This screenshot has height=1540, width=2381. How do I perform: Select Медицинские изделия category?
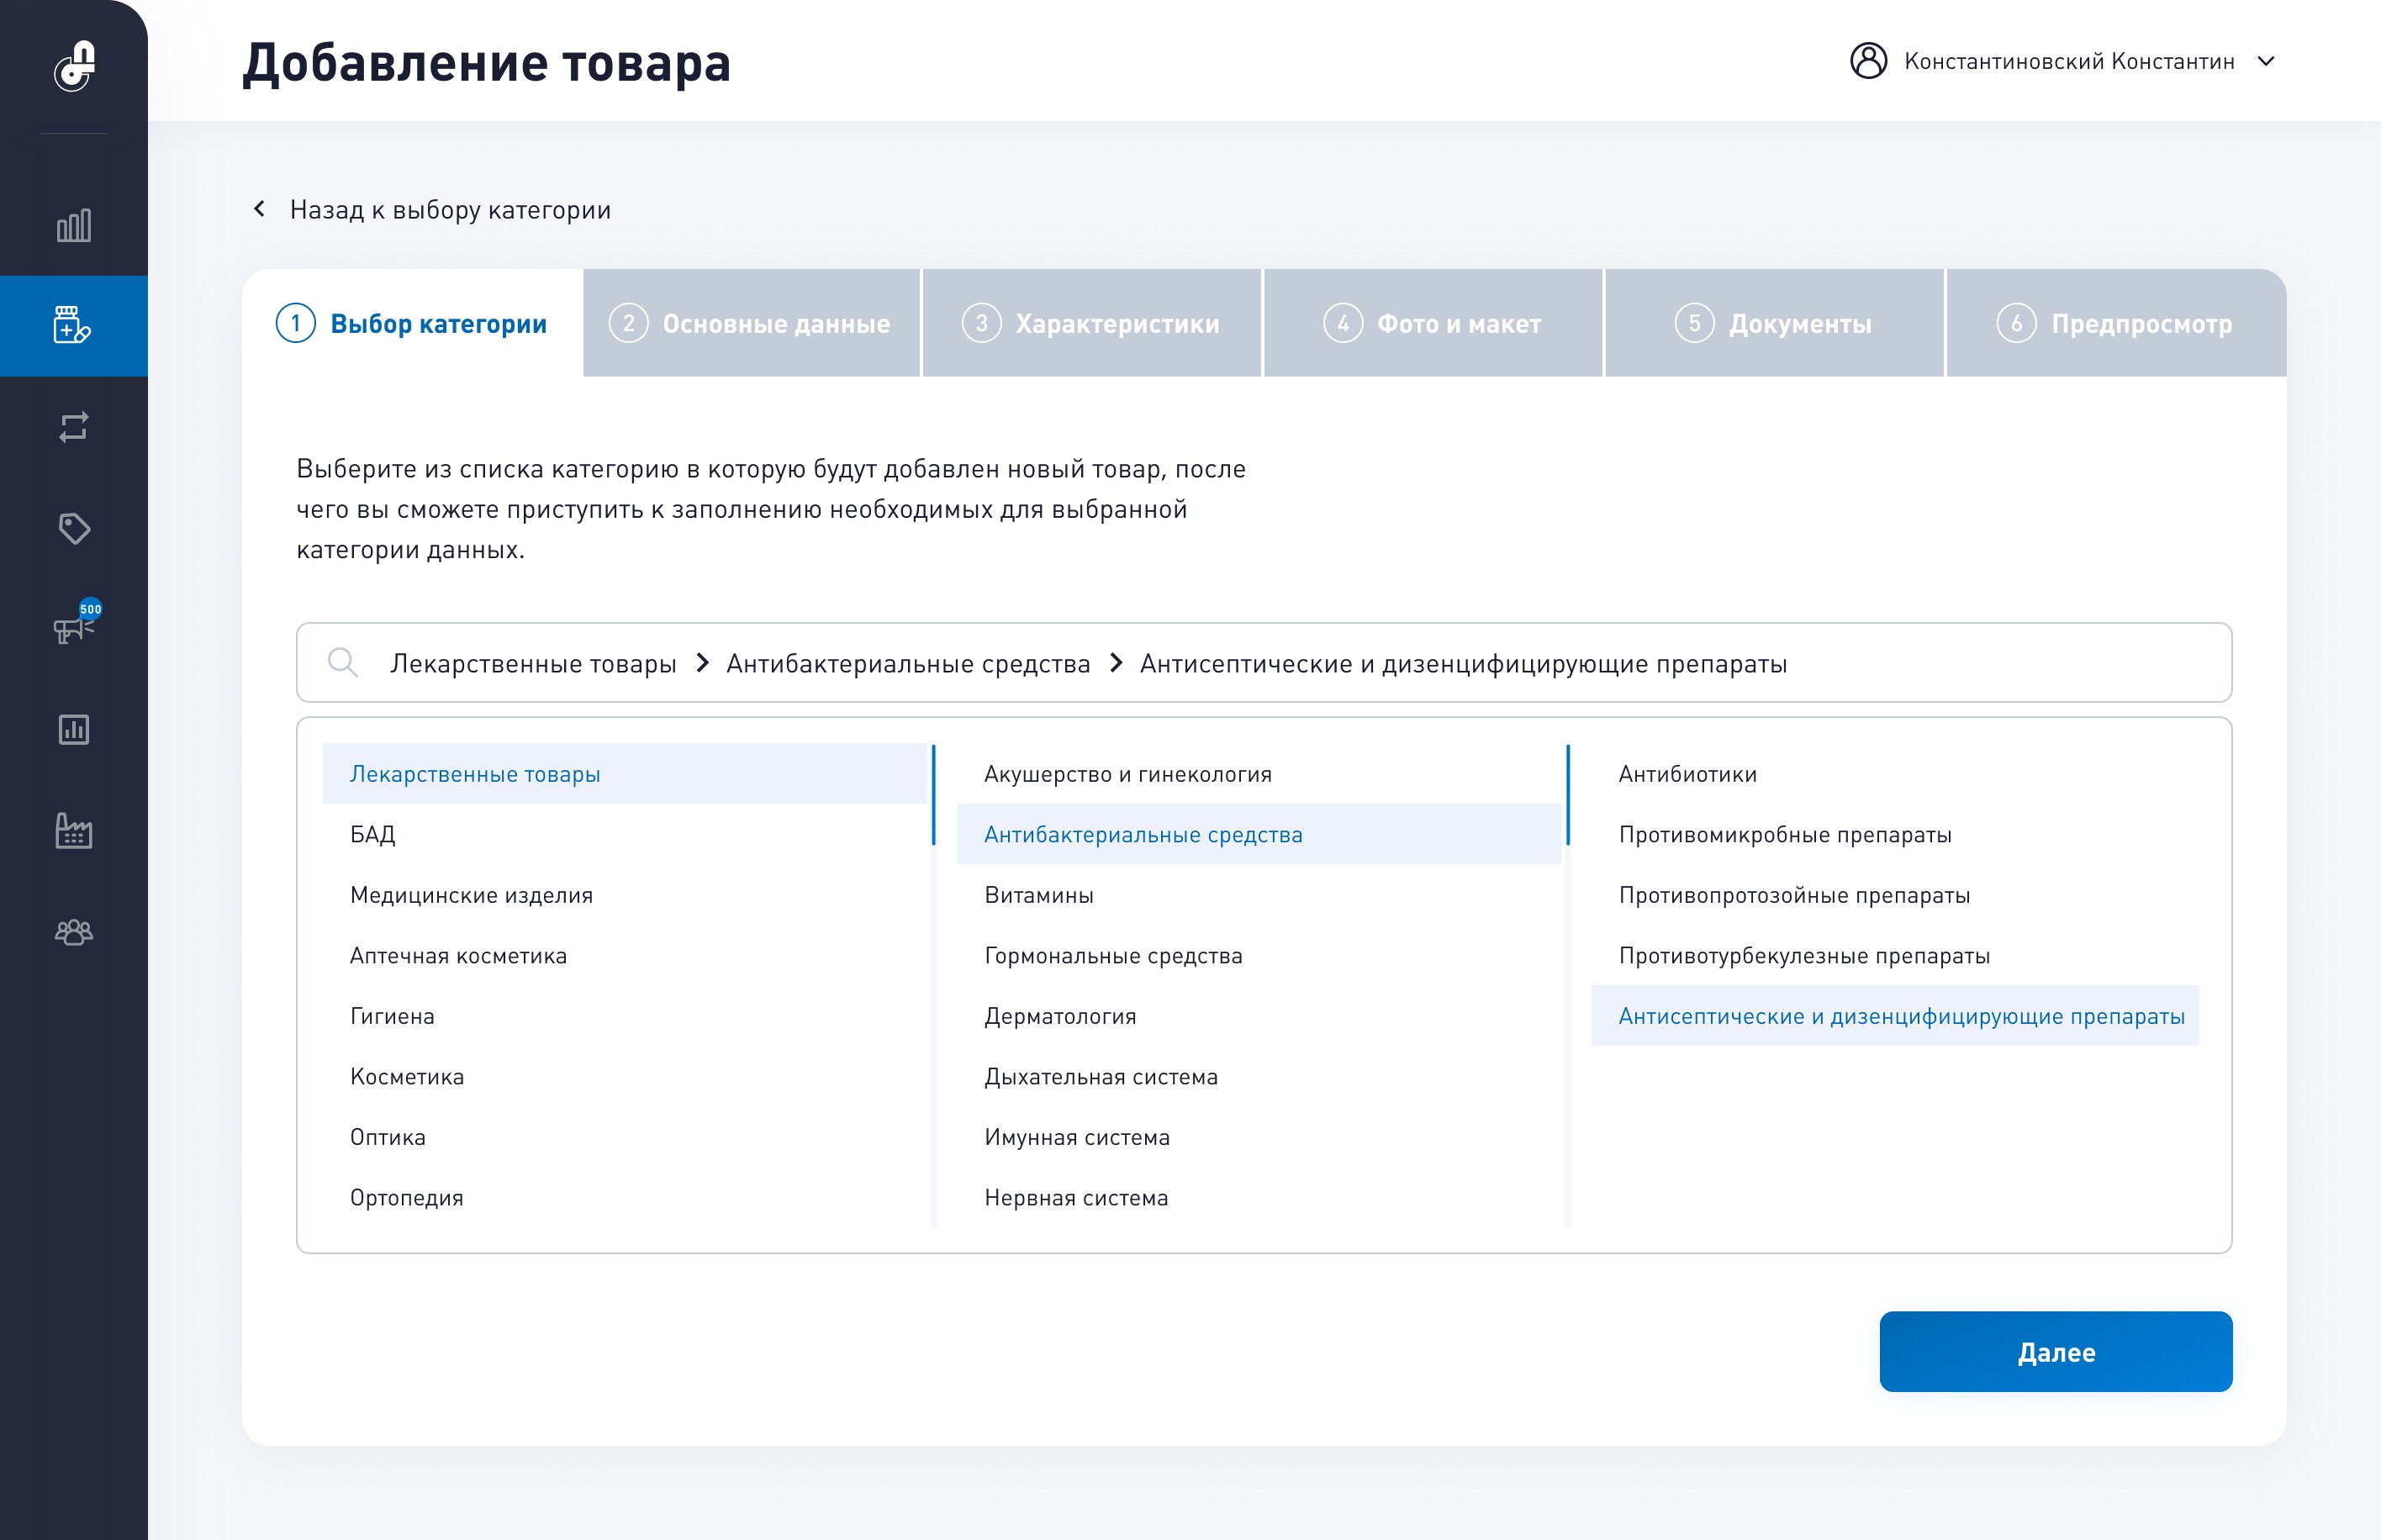pos(471,895)
